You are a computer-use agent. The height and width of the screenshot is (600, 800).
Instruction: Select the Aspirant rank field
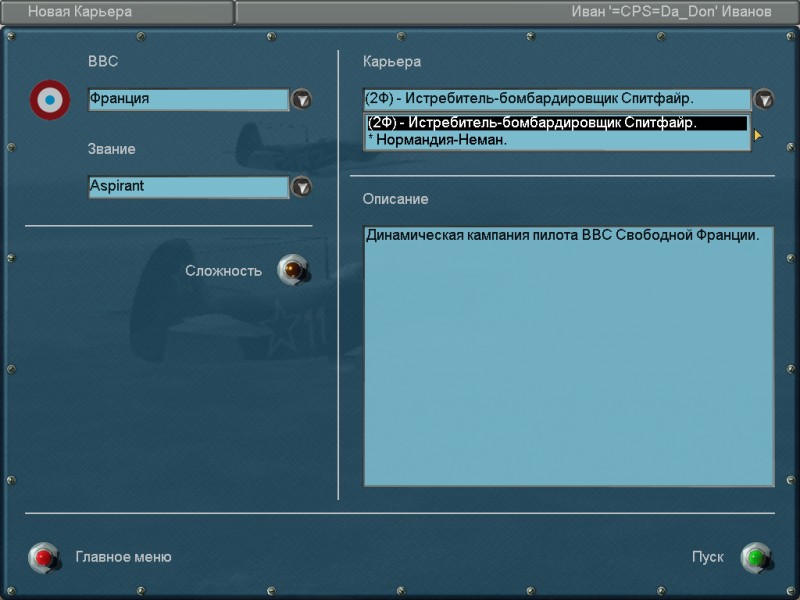coord(188,187)
